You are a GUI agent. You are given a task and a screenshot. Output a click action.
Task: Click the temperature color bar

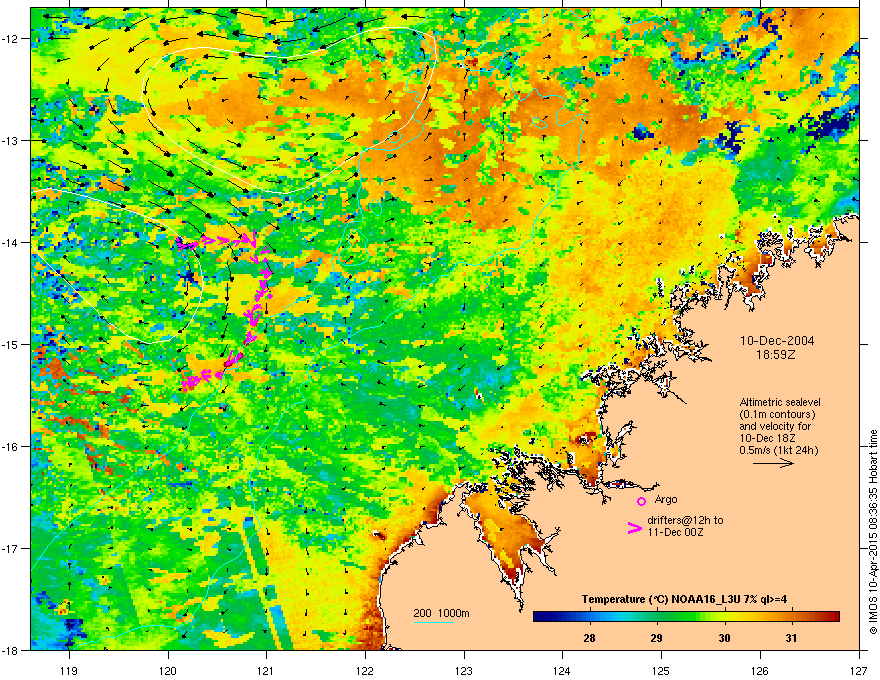point(686,617)
